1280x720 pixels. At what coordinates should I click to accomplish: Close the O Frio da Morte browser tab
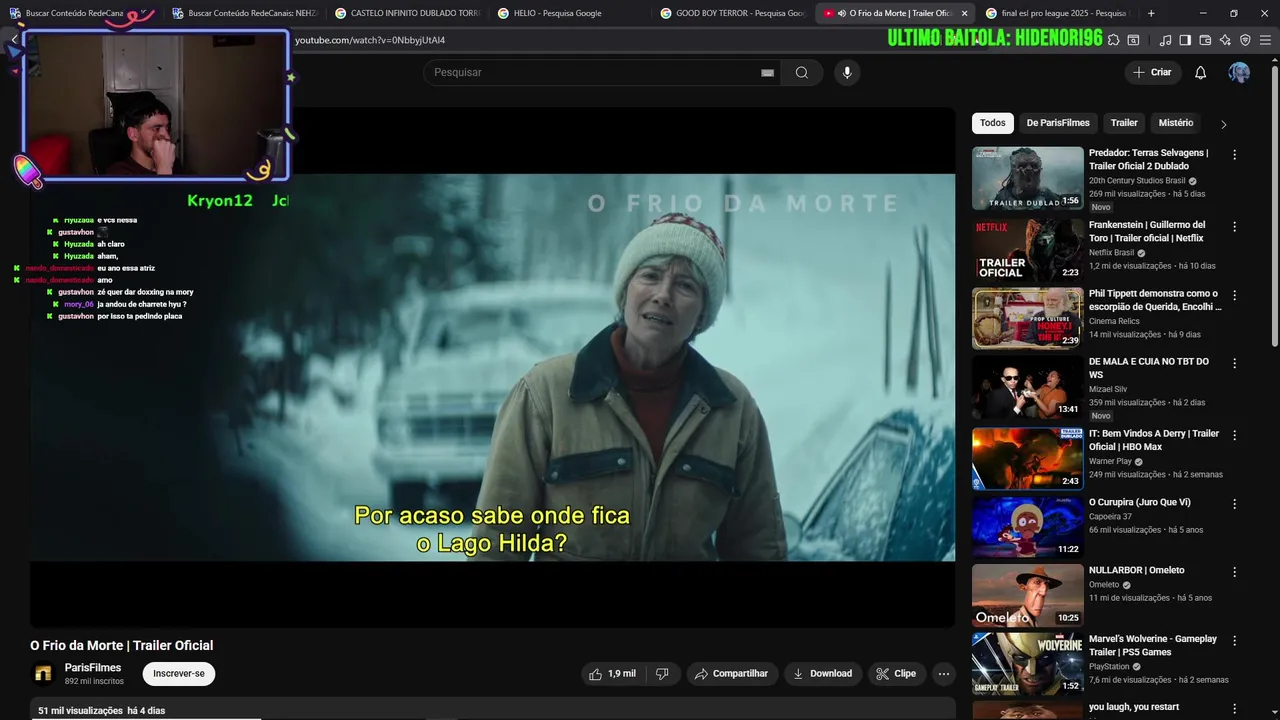click(964, 13)
